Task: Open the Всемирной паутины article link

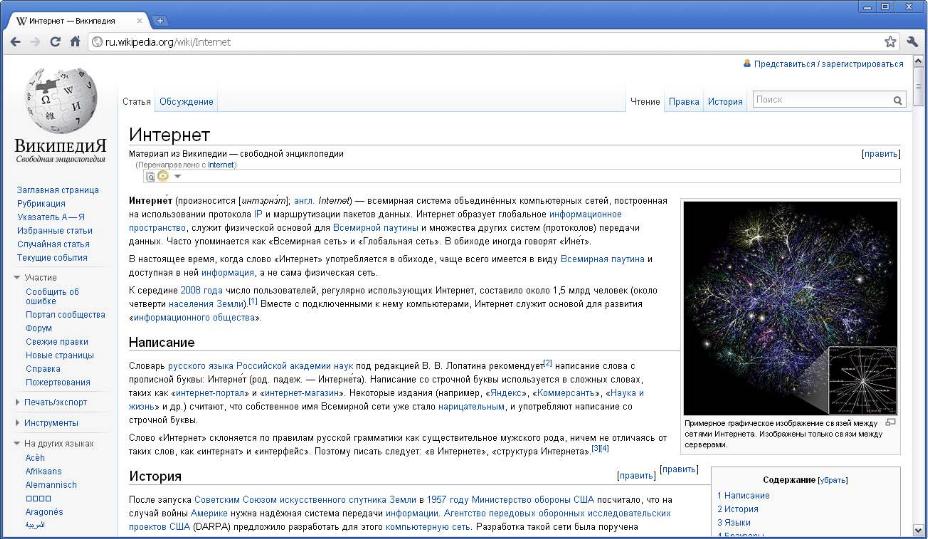Action: click(376, 228)
